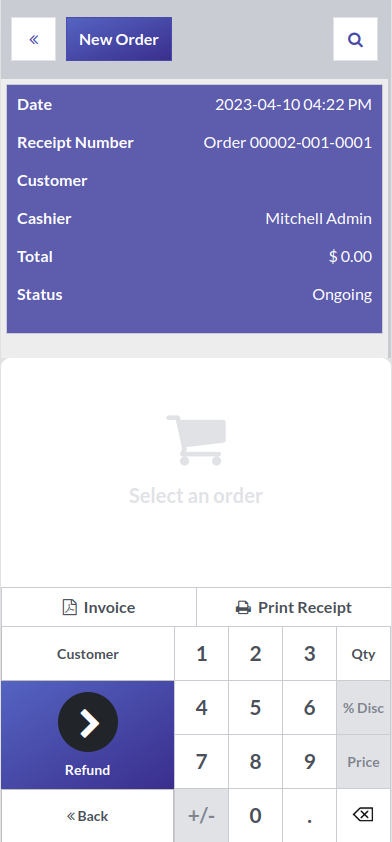
Task: Click the backspace delete key icon
Action: 363,815
